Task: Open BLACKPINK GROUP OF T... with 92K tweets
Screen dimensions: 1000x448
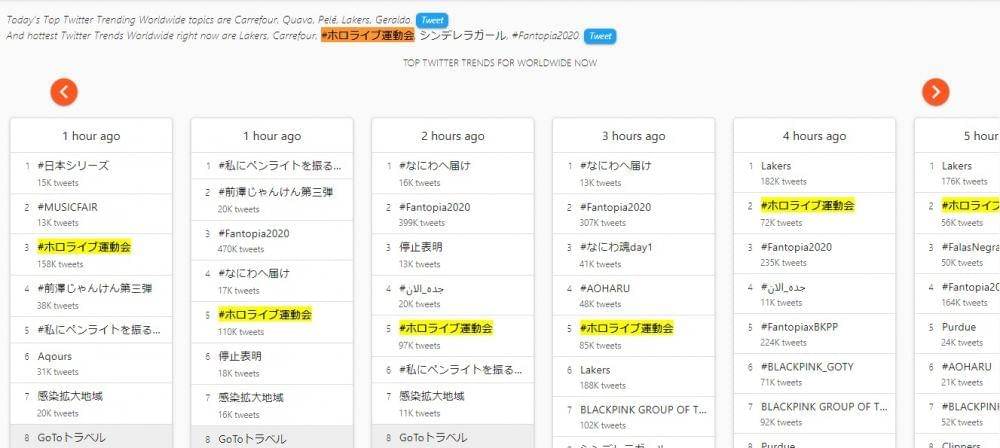Action: point(824,407)
